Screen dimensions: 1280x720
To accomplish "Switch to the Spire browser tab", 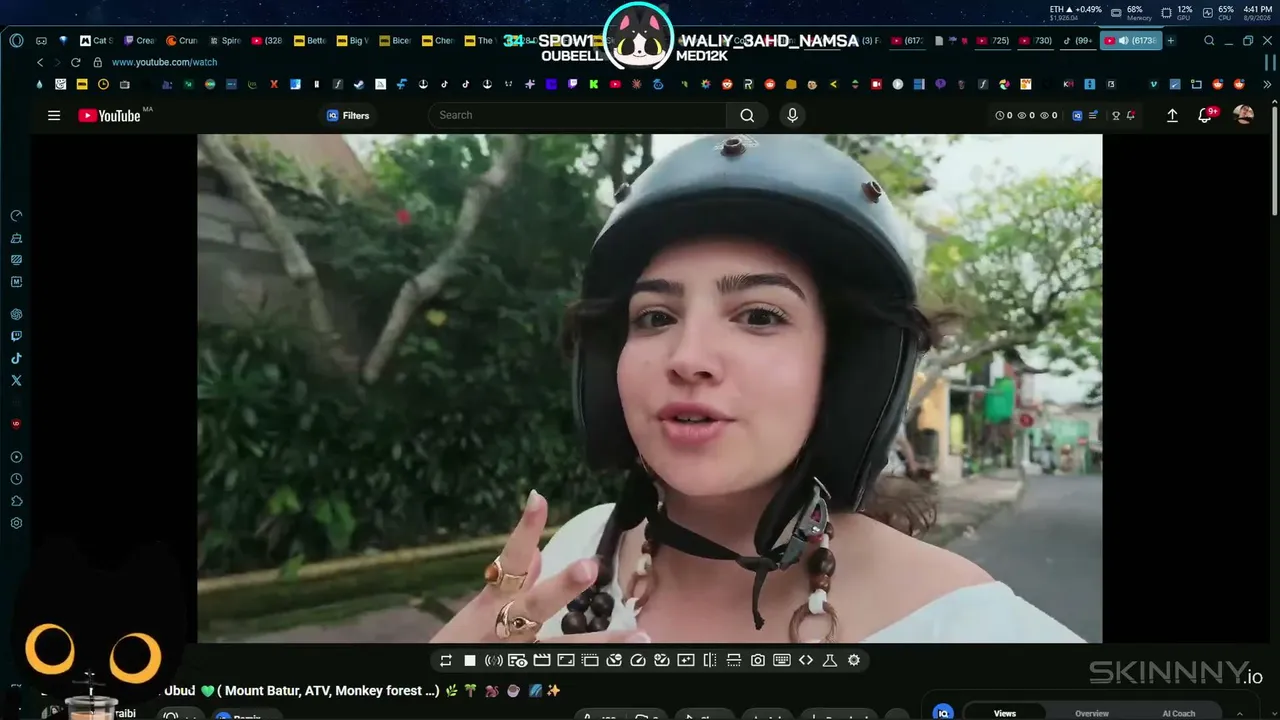I will point(225,41).
